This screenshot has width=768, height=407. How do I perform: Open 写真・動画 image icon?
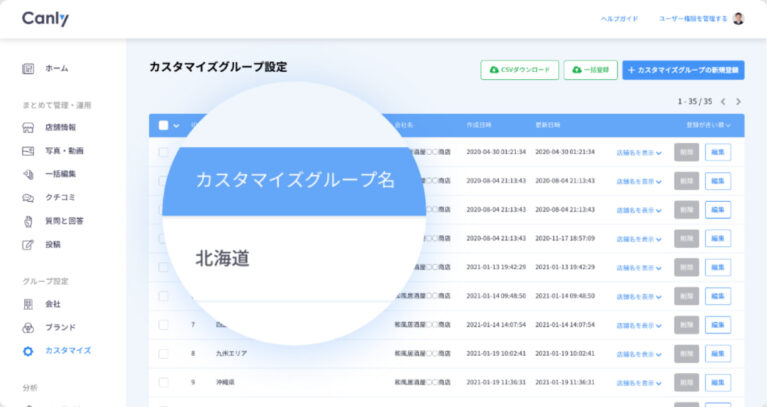point(28,151)
